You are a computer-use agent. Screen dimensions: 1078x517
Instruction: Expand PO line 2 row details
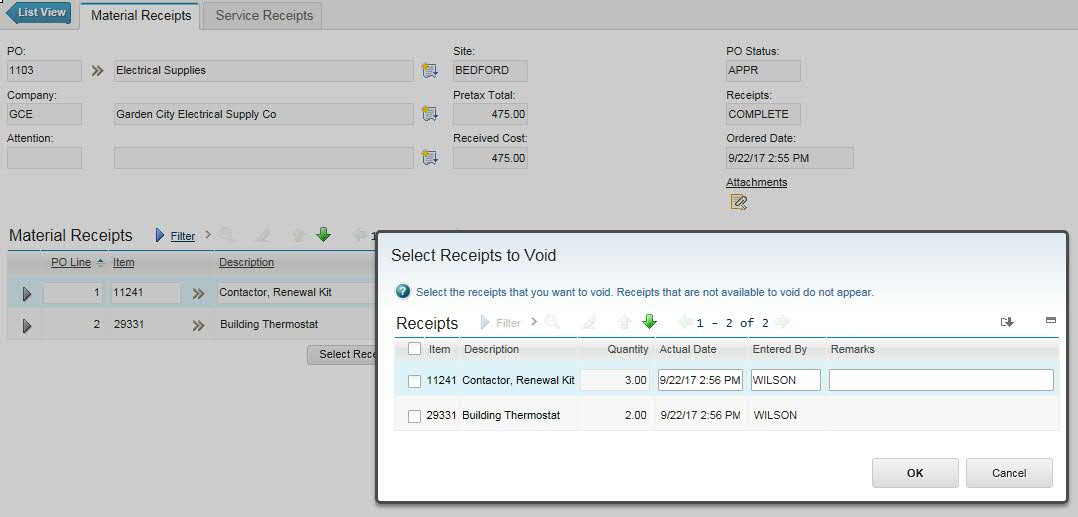(x=26, y=326)
